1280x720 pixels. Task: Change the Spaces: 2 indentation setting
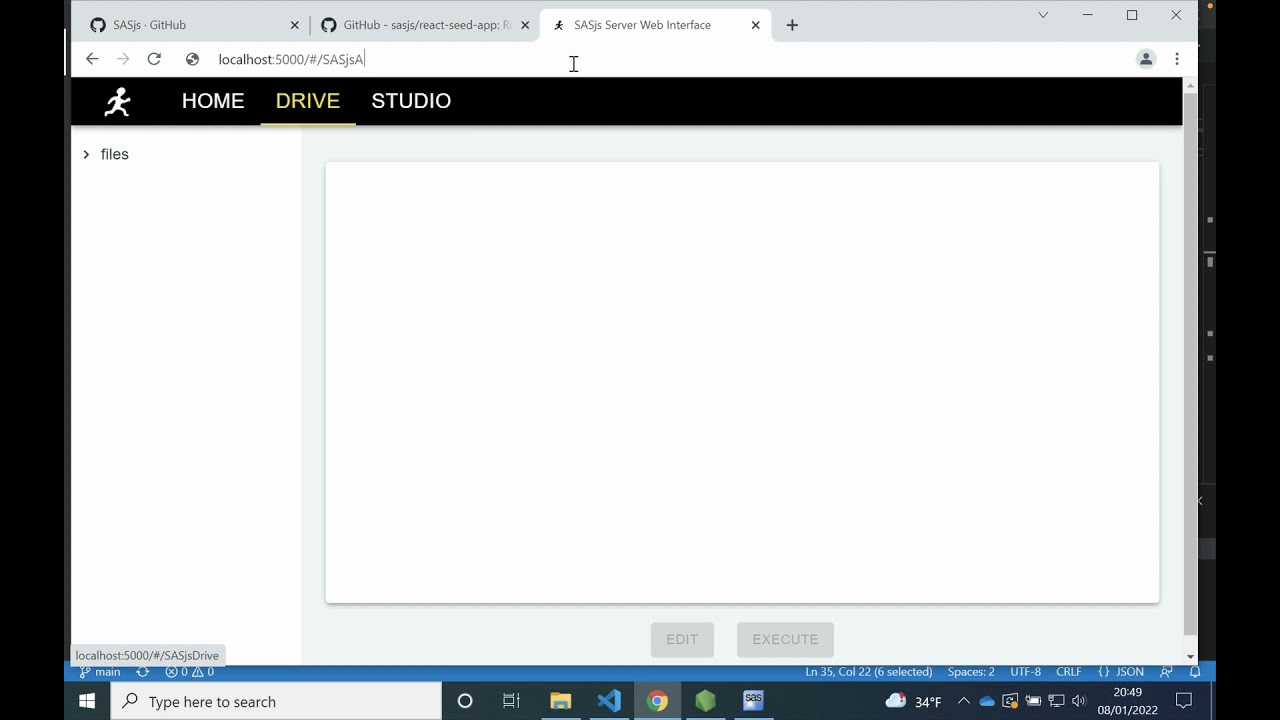971,672
